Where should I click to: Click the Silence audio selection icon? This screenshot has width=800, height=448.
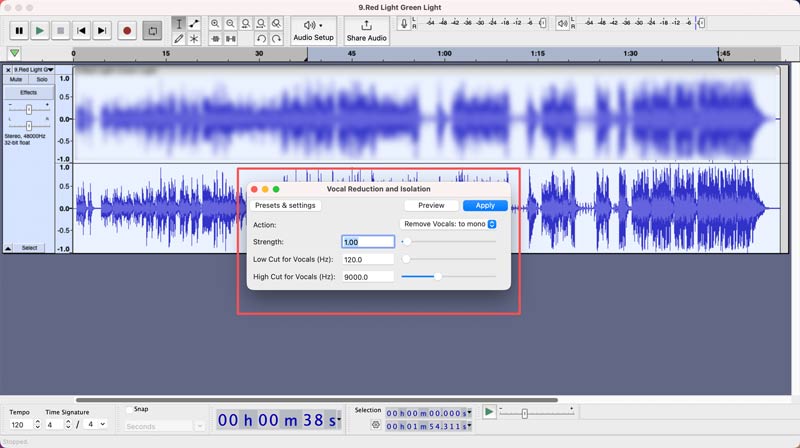231,39
